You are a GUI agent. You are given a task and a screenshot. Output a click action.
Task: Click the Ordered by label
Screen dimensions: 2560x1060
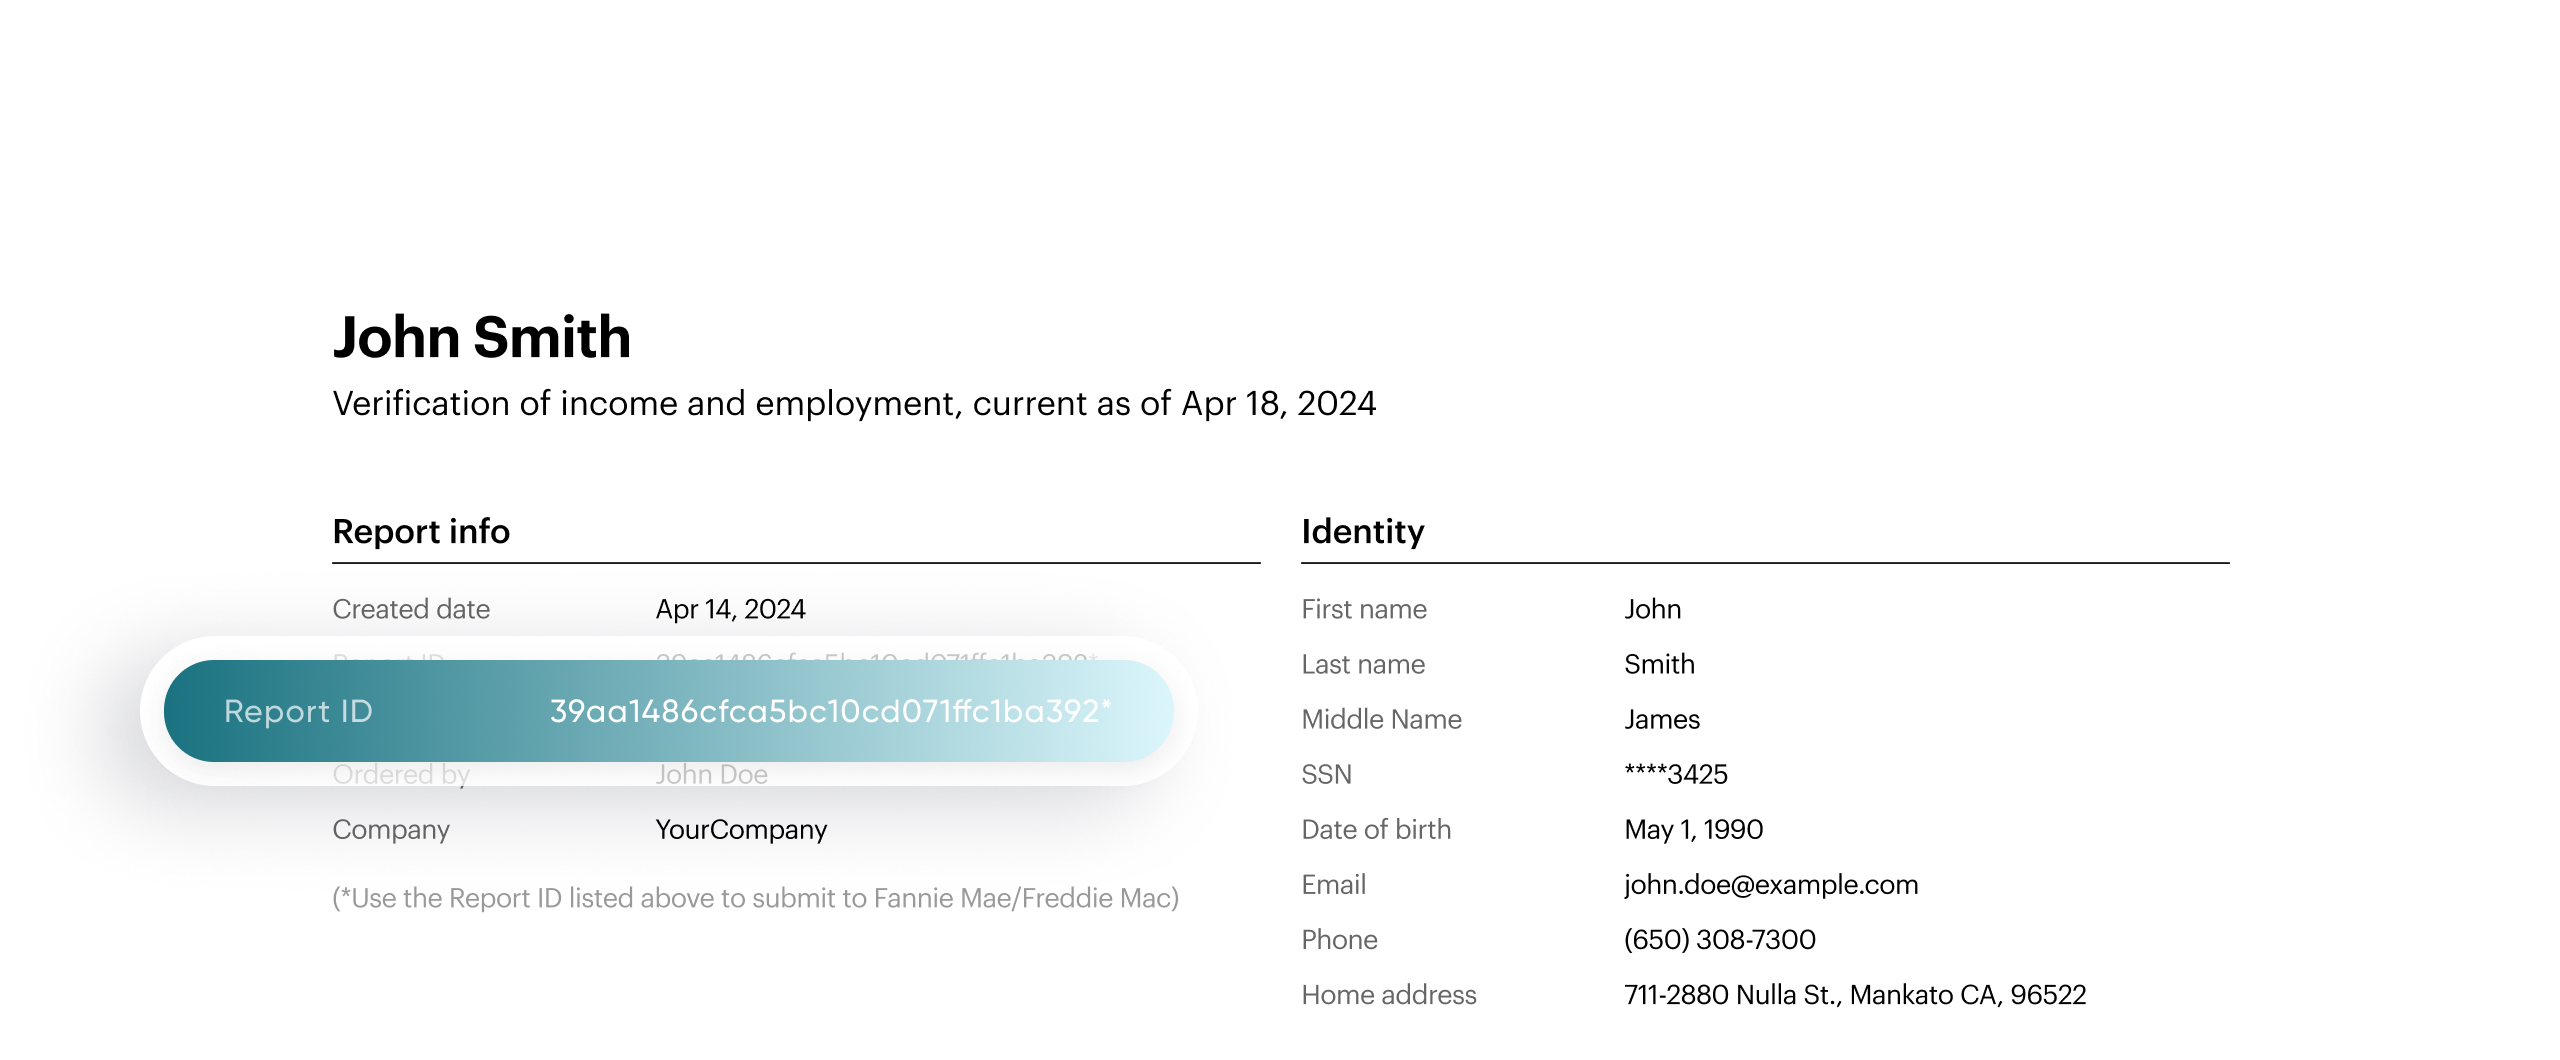(401, 774)
